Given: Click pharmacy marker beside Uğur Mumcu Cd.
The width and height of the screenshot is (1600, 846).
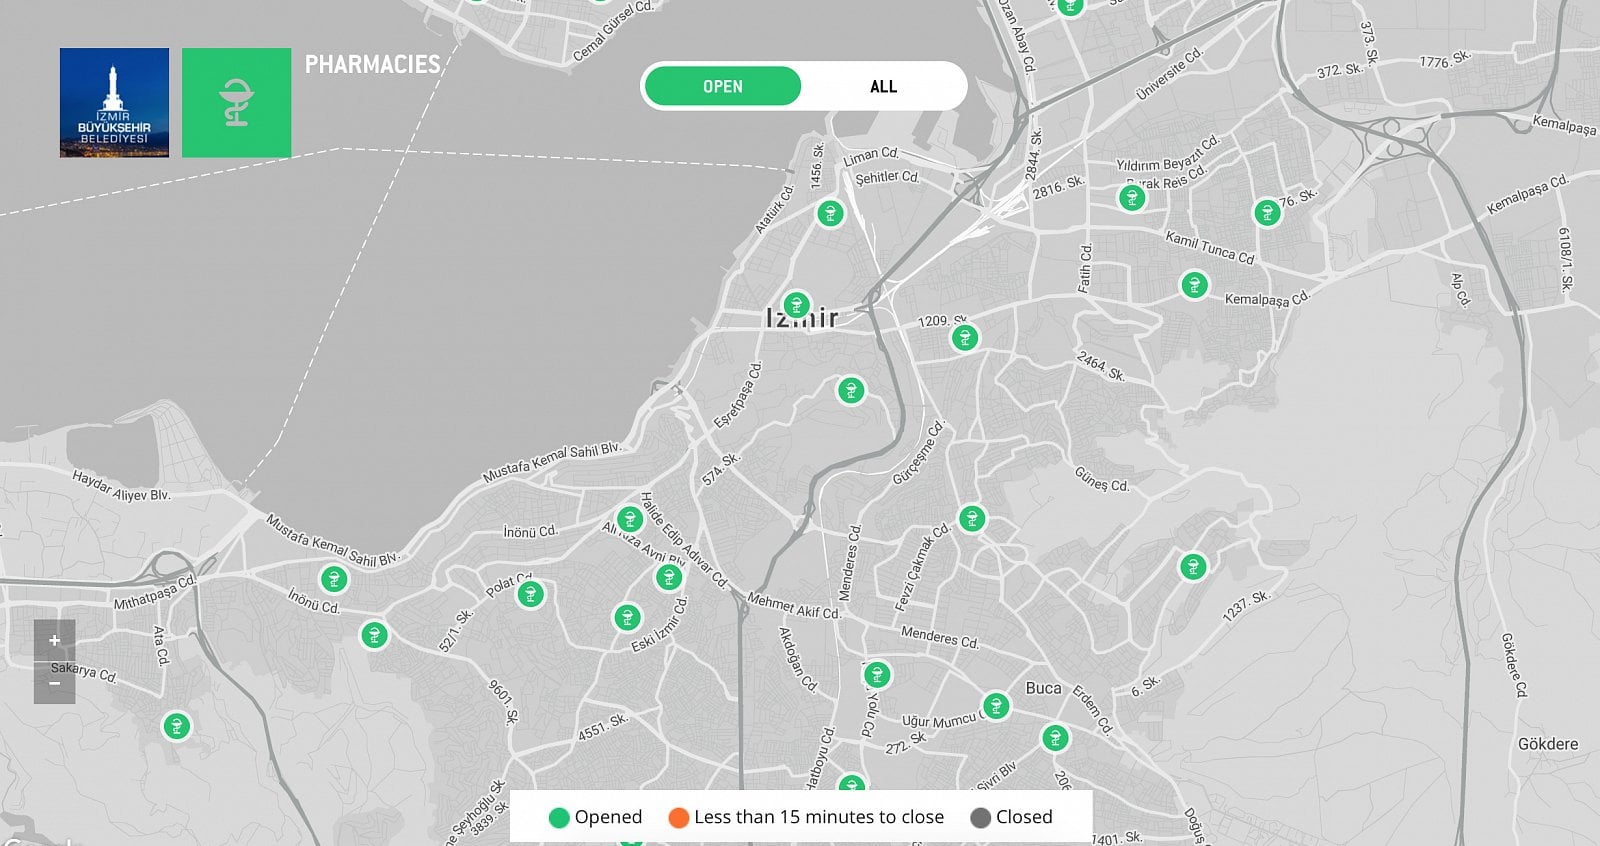Looking at the screenshot, I should (x=995, y=706).
